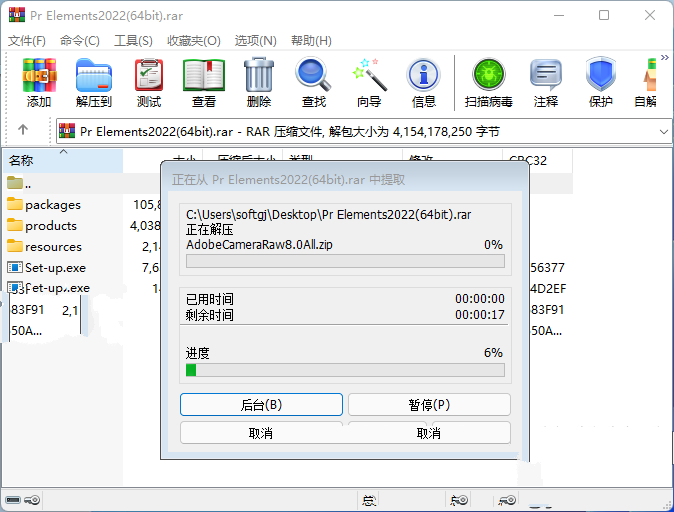Open the Tools (工具) menu
Viewport: 674px width, 512px height.
click(133, 41)
